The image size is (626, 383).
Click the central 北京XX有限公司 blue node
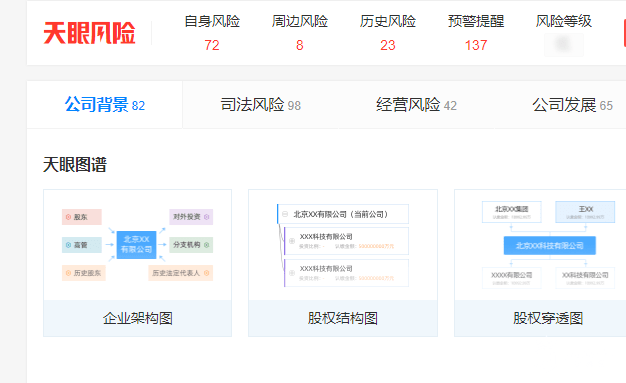136,244
